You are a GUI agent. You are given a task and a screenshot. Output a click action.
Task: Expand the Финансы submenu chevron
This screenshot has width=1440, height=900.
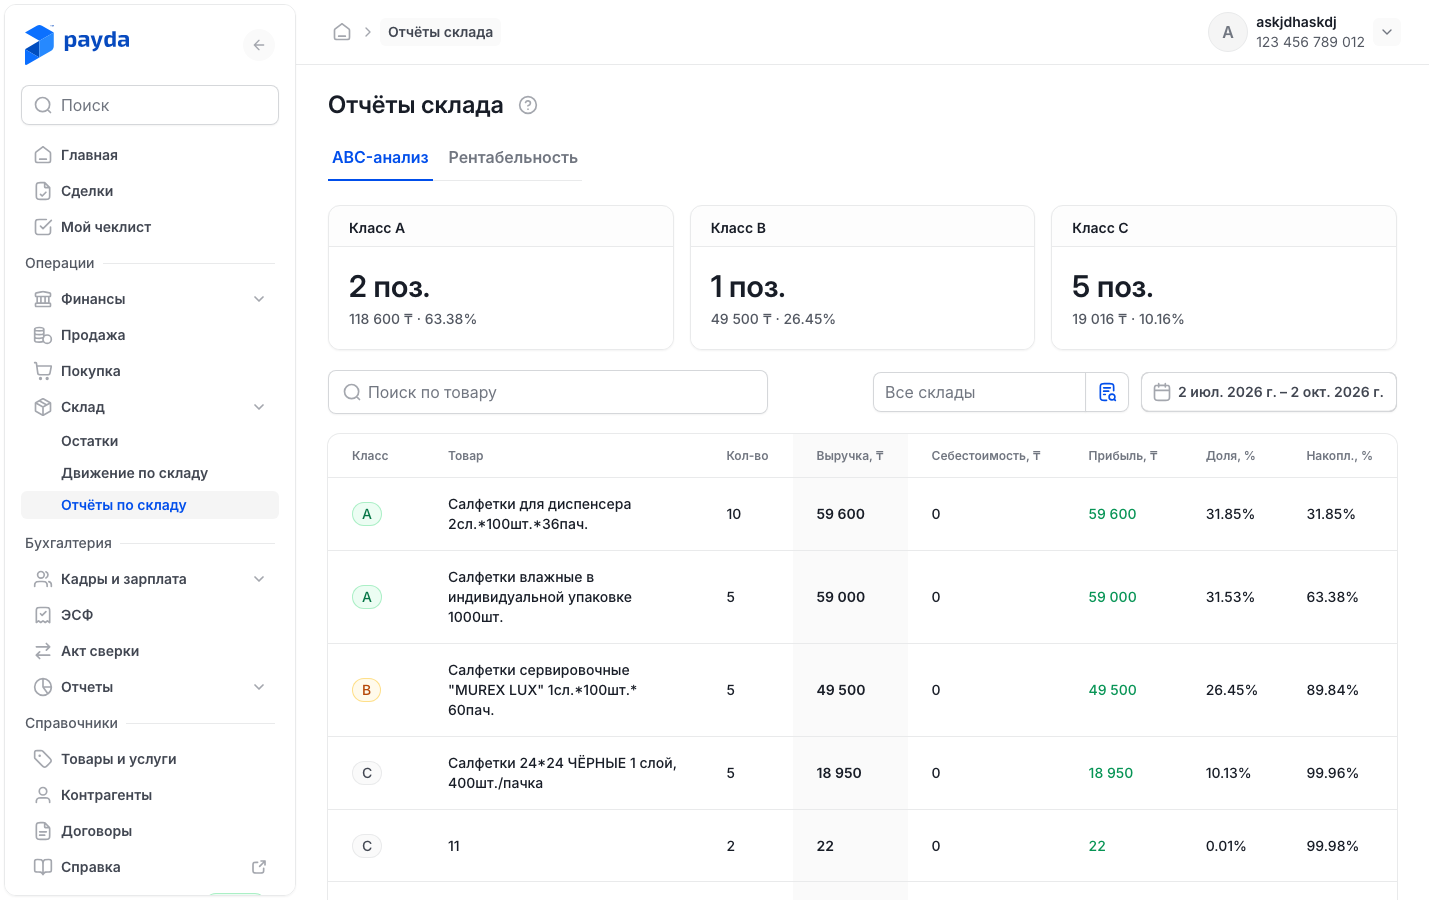[x=259, y=299]
